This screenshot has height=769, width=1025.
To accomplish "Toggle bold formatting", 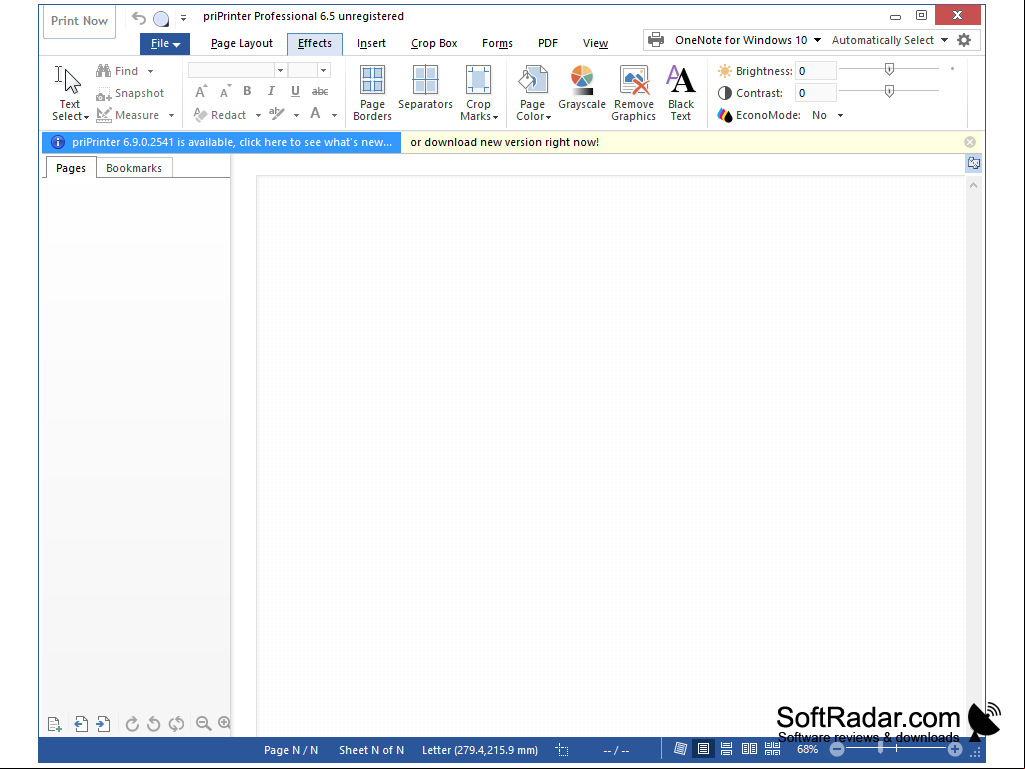I will (x=247, y=92).
